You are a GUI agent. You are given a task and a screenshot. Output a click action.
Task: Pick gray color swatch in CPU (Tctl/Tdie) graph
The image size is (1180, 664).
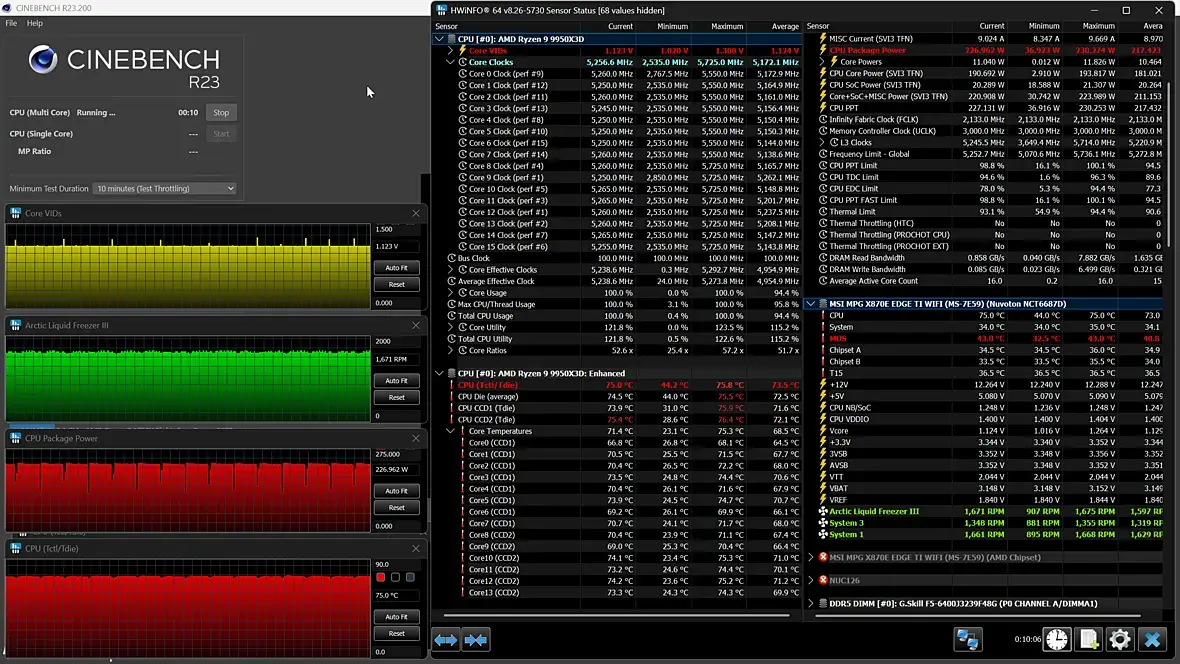coord(410,577)
